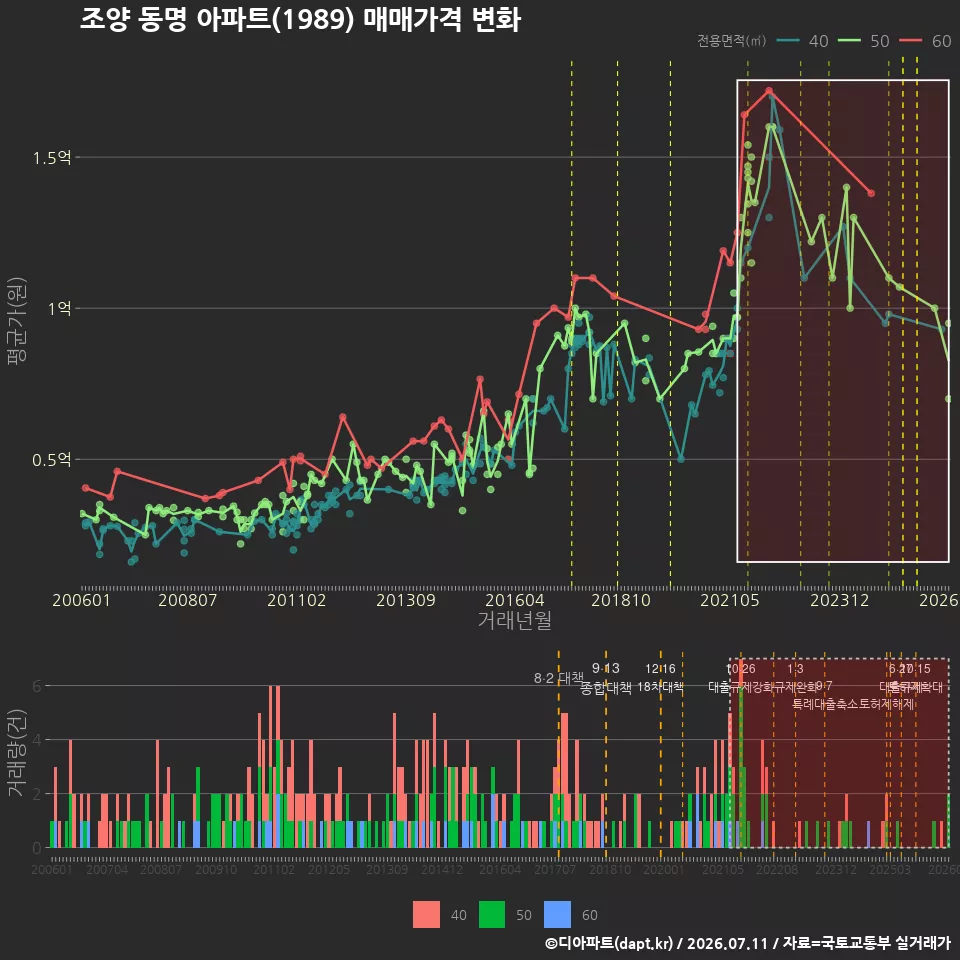The width and height of the screenshot is (960, 960).
Task: Click the chart title 조양 동명 아파트(1989)
Action: [x=217, y=20]
